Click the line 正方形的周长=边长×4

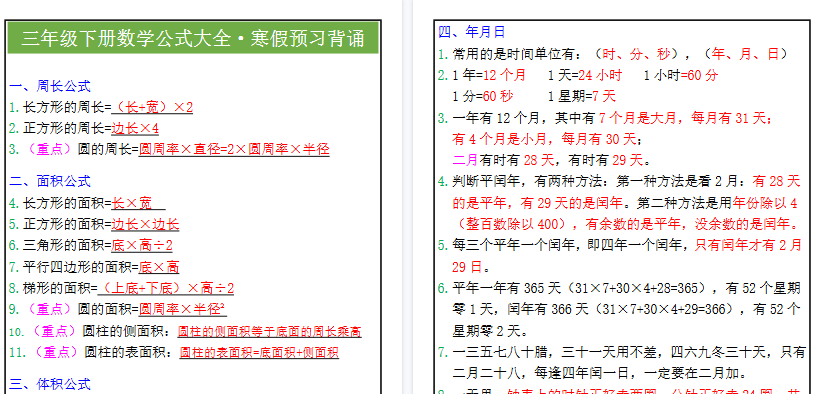(84, 128)
